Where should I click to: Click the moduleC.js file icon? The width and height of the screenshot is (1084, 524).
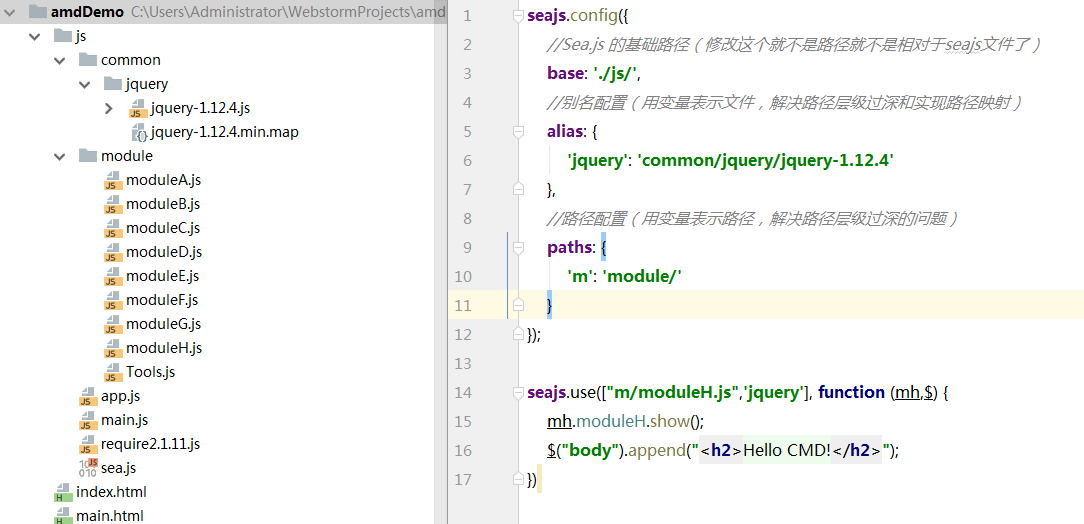tap(113, 228)
